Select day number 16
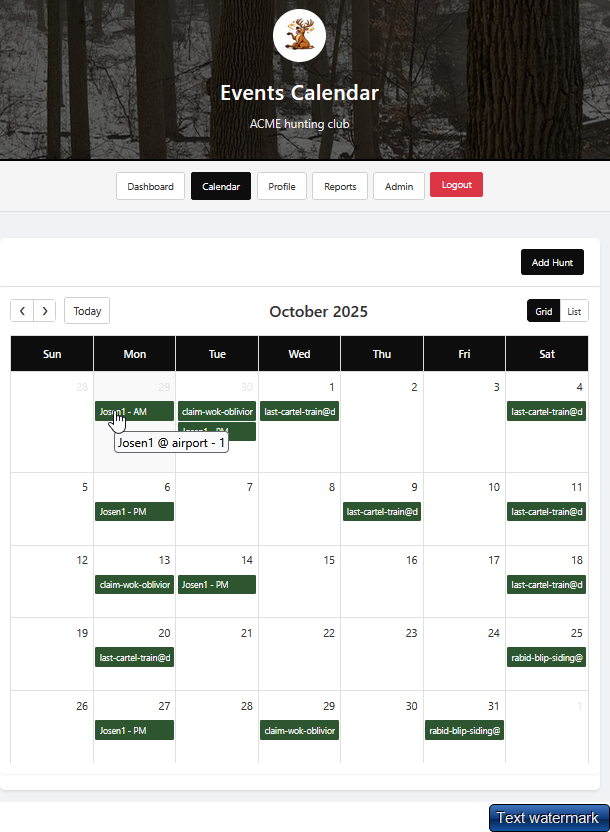610x832 pixels. coord(412,560)
